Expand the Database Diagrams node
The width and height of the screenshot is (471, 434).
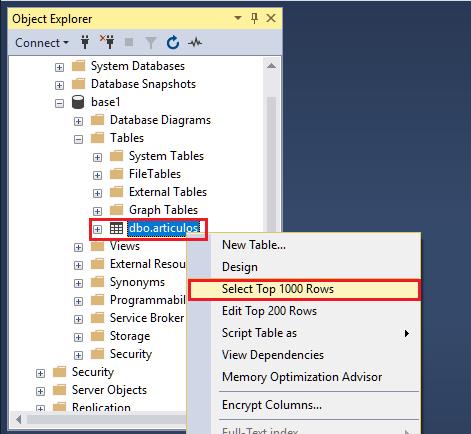[x=78, y=121]
